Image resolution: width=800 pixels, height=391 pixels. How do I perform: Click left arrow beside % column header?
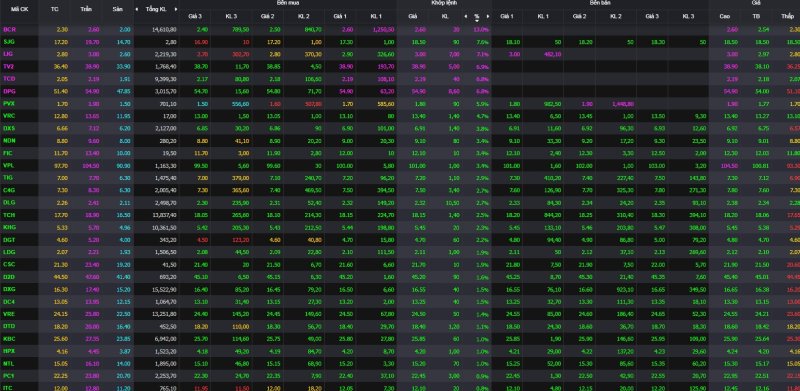465,16
